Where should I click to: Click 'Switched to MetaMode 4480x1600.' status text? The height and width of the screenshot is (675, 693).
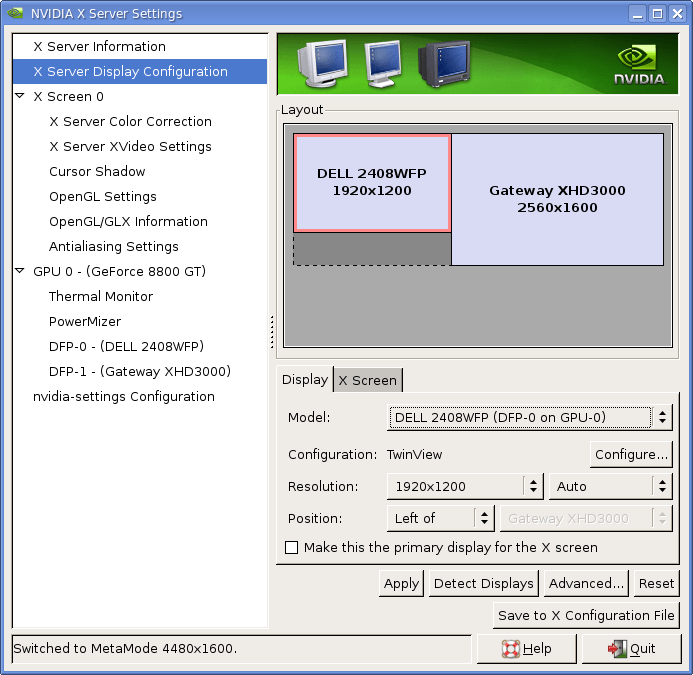[x=125, y=648]
